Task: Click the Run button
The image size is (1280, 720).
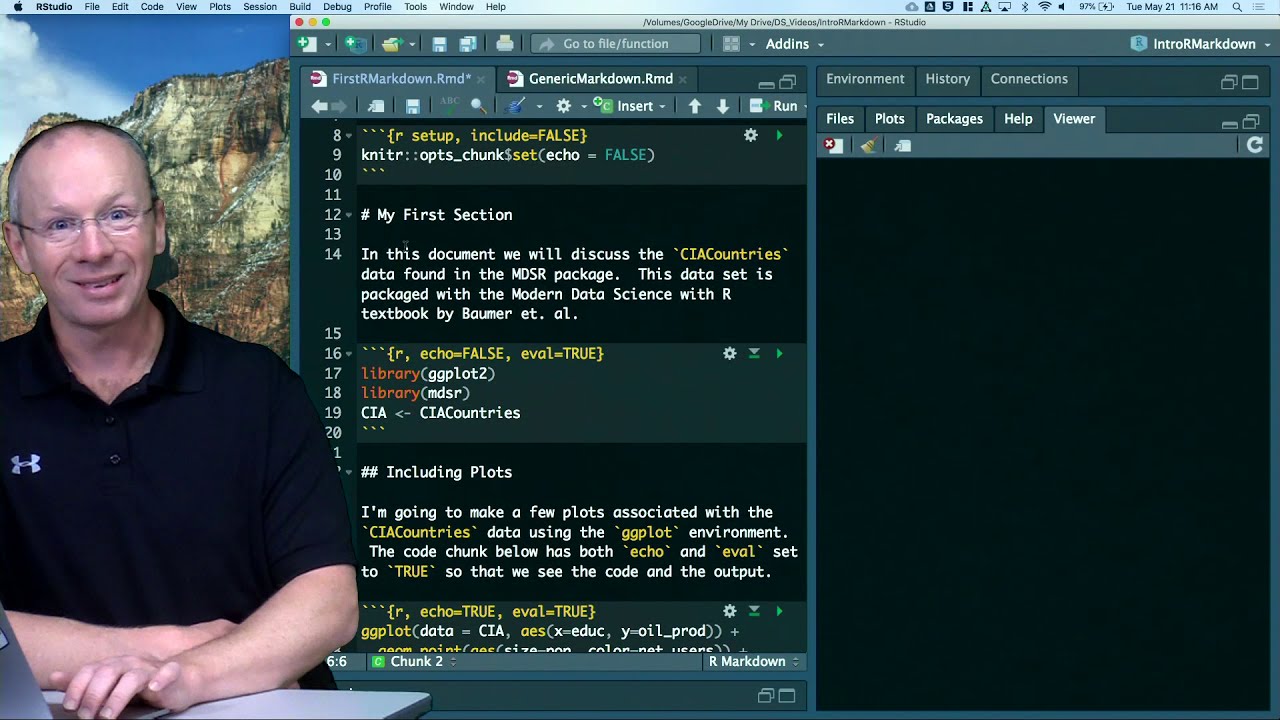Action: pyautogui.click(x=775, y=106)
